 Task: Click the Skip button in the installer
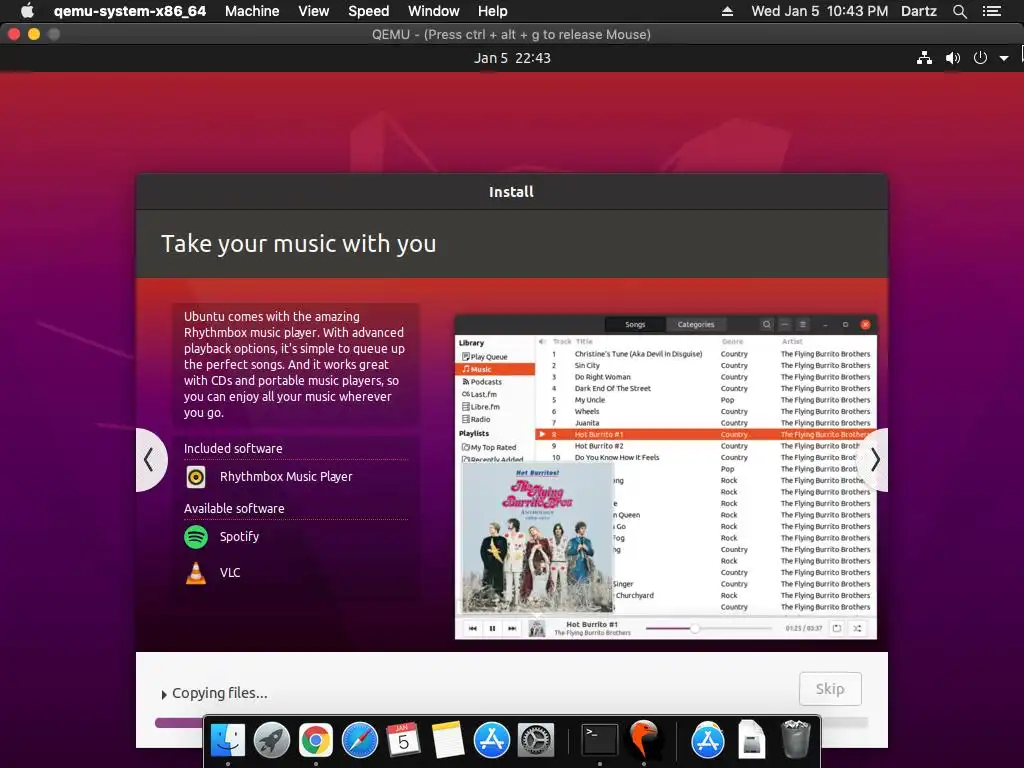point(830,689)
